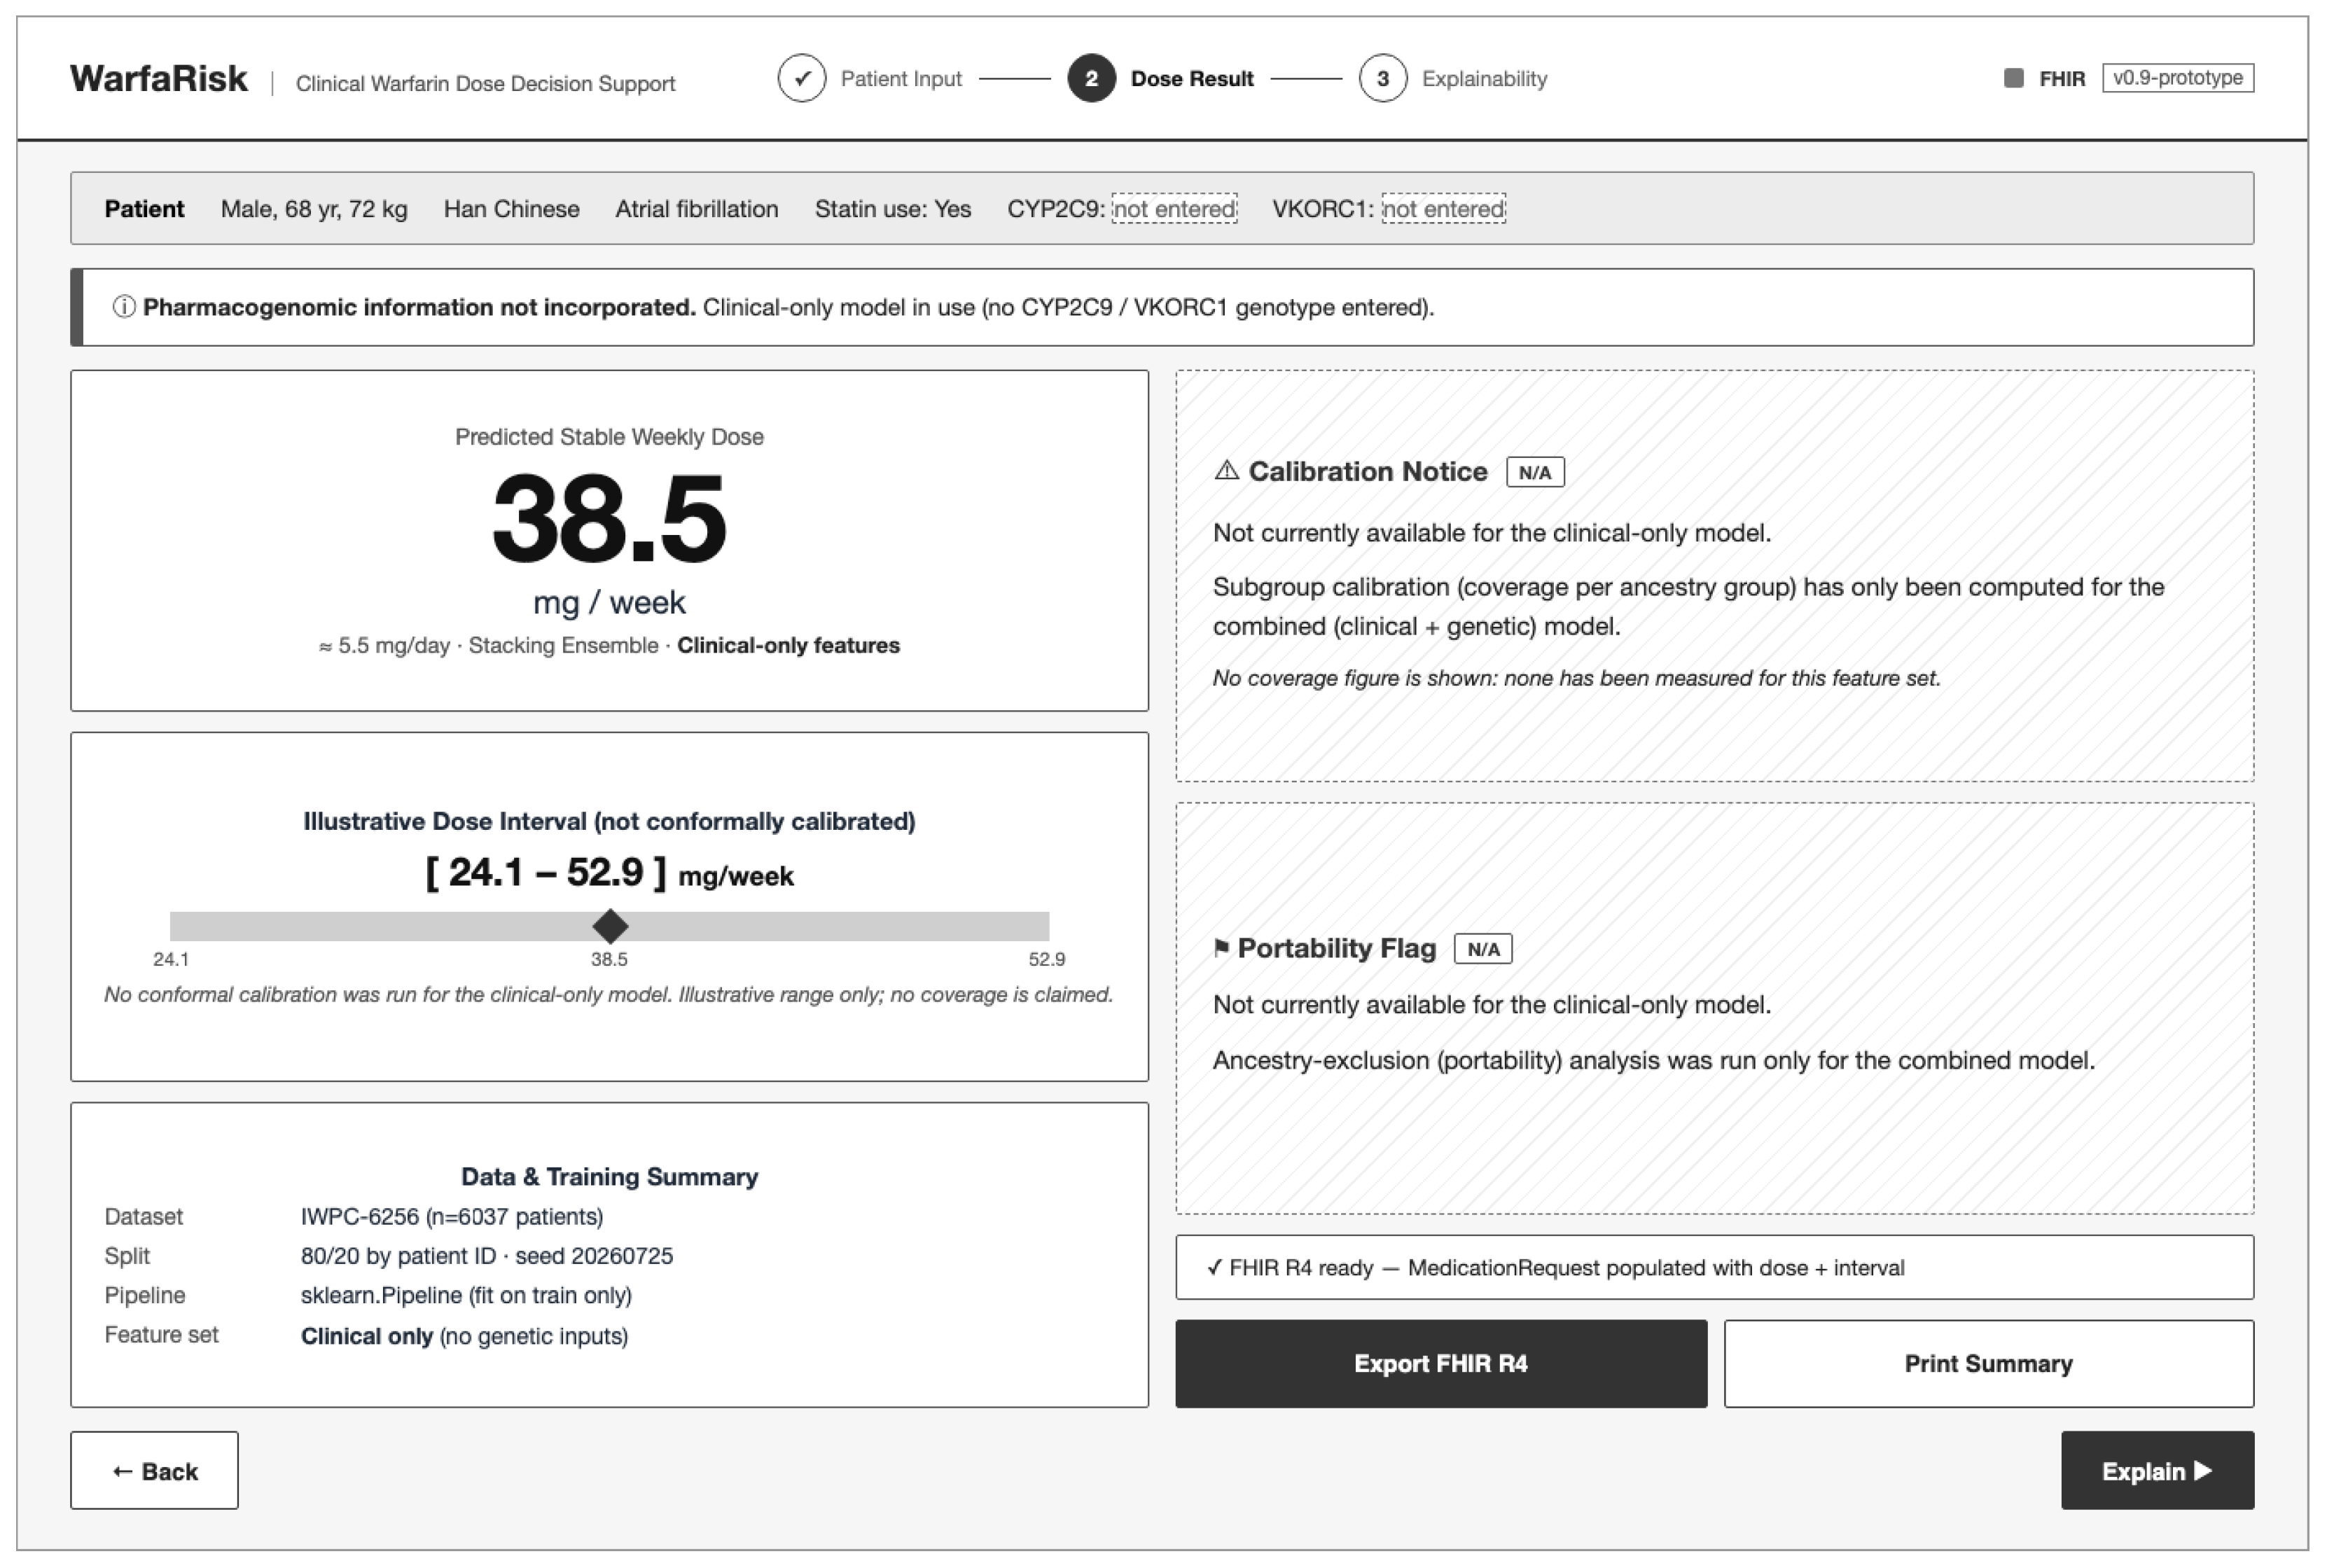
Task: Click the CYP2C9 not entered field
Action: click(x=1174, y=209)
